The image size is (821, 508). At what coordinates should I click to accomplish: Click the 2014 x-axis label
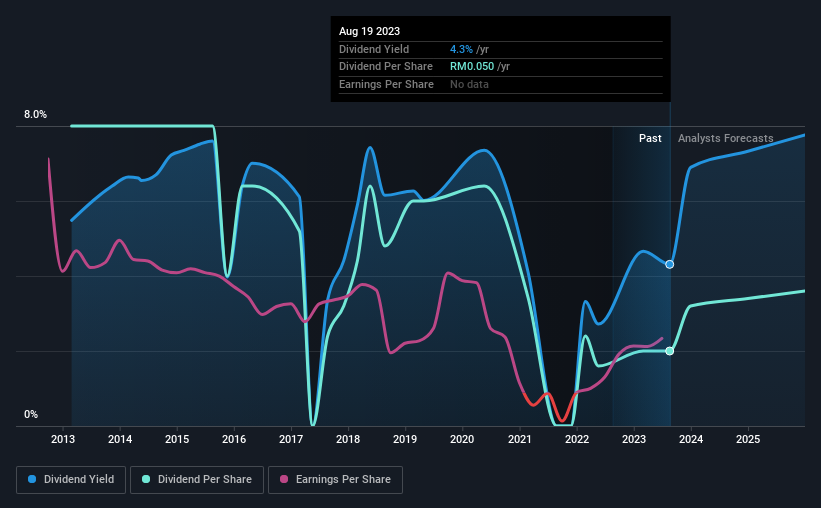120,439
